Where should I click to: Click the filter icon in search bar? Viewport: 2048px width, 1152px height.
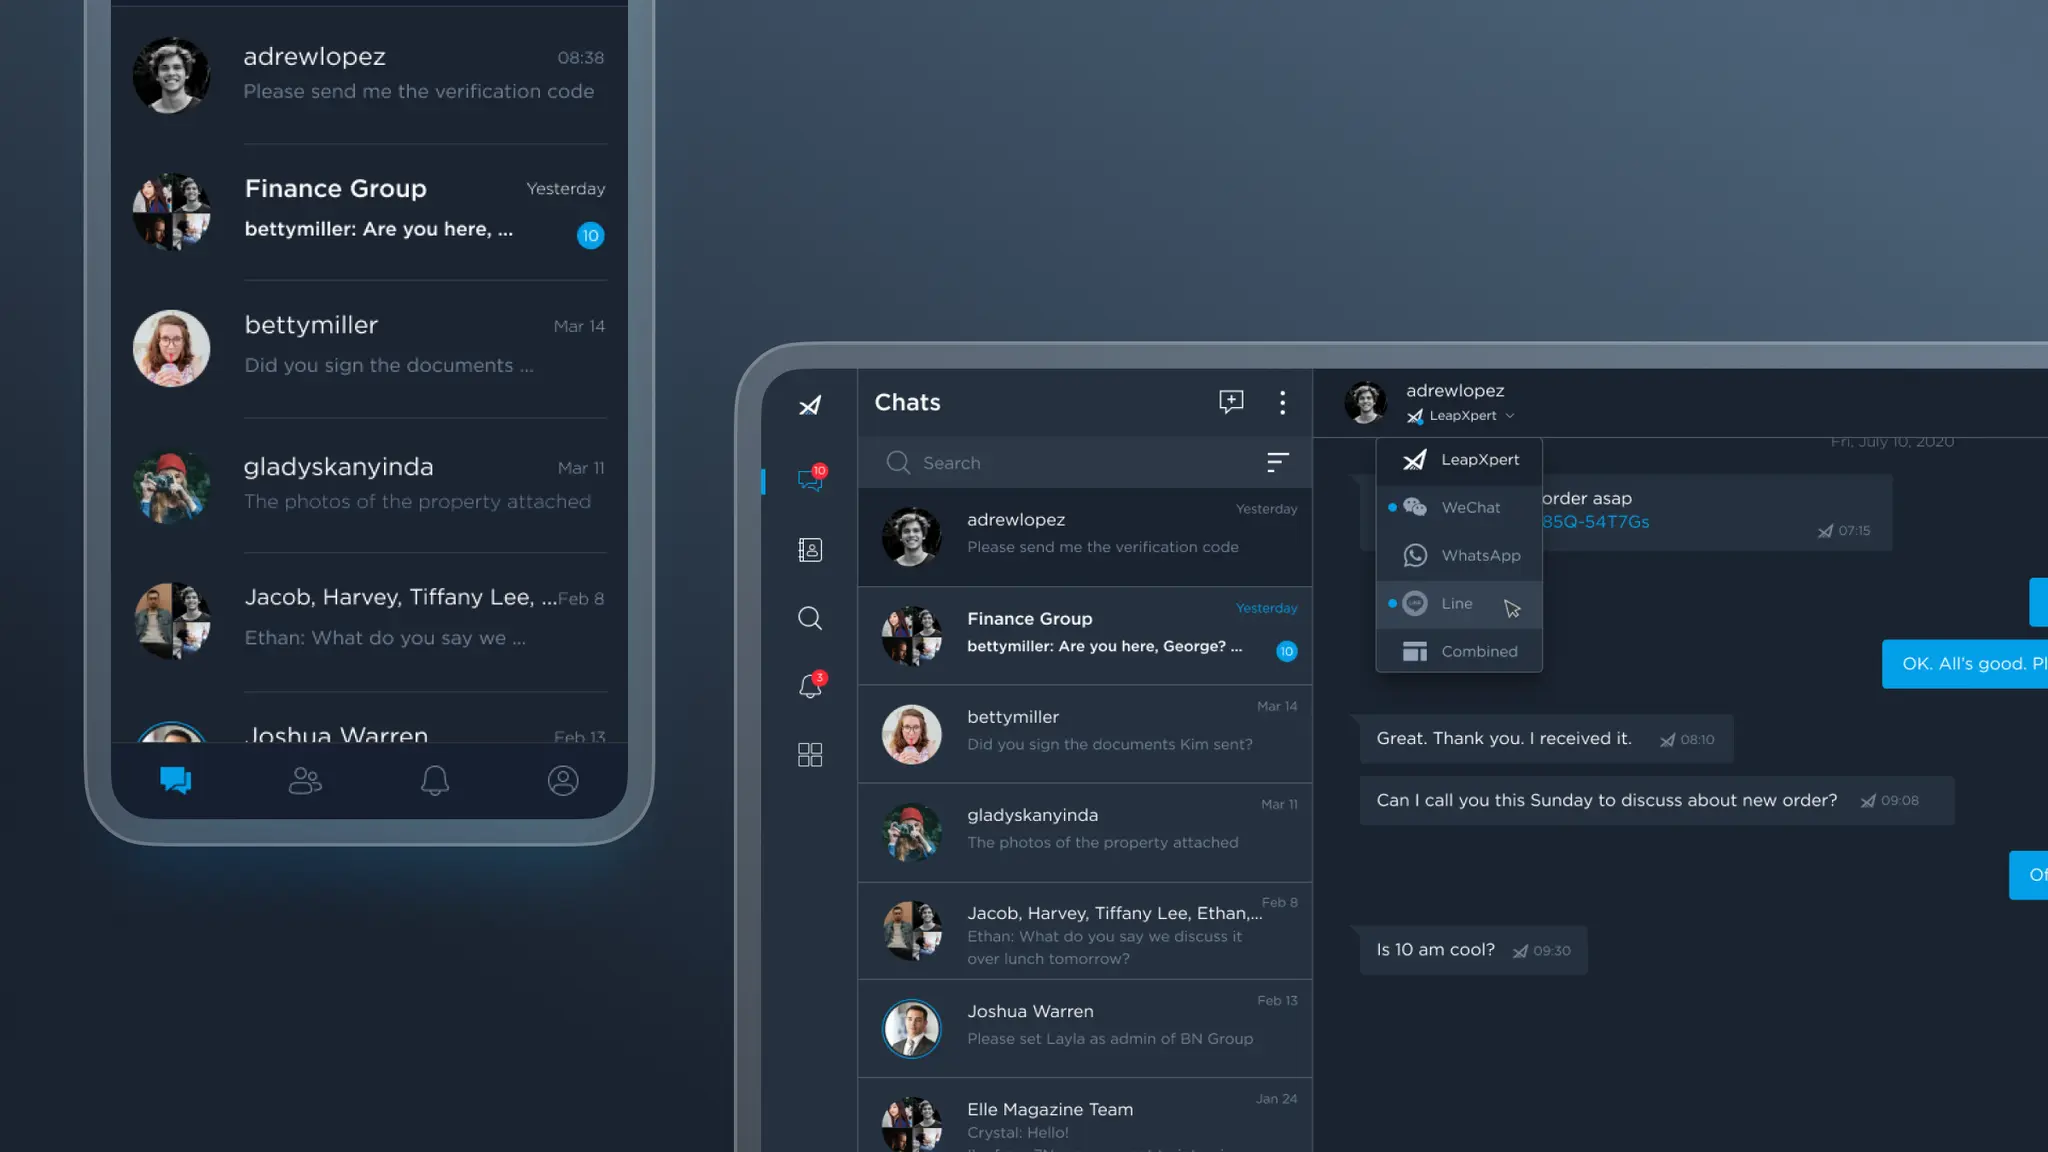[1277, 462]
